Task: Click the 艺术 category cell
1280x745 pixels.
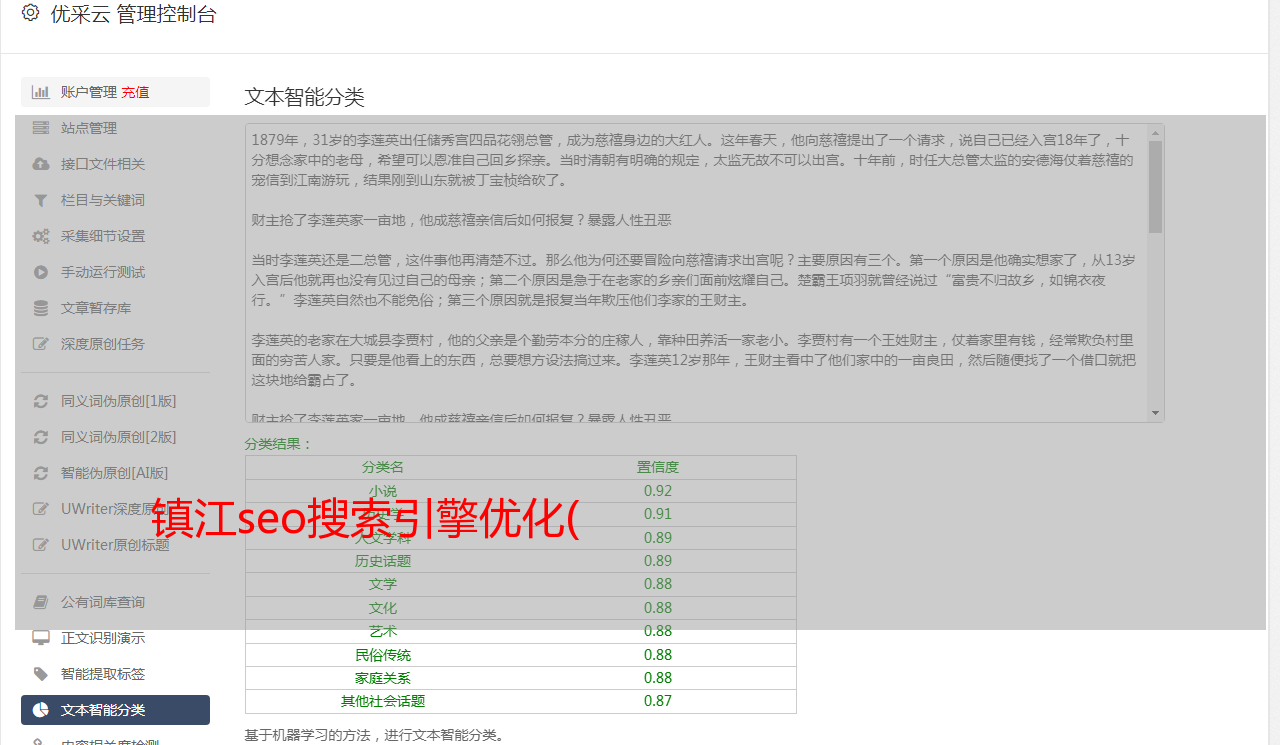Action: pos(383,631)
